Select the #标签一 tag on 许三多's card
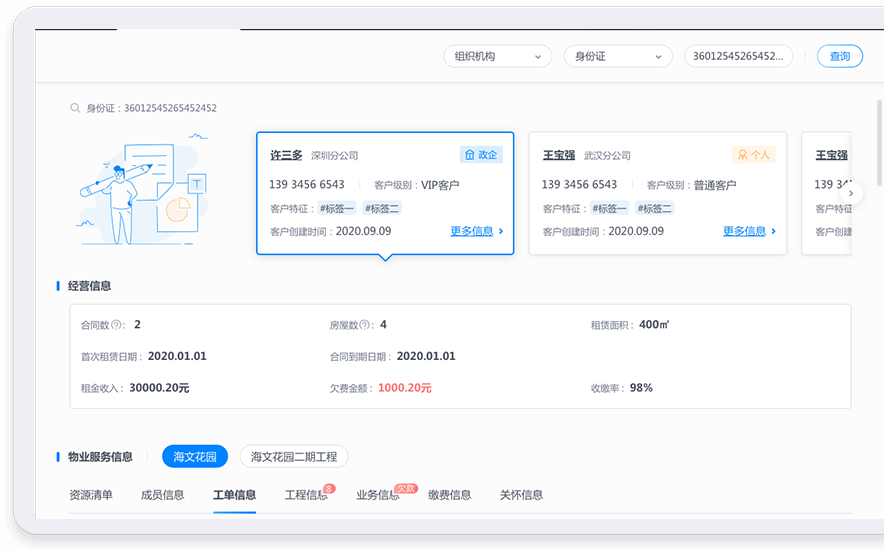The image size is (884, 550). pos(336,208)
